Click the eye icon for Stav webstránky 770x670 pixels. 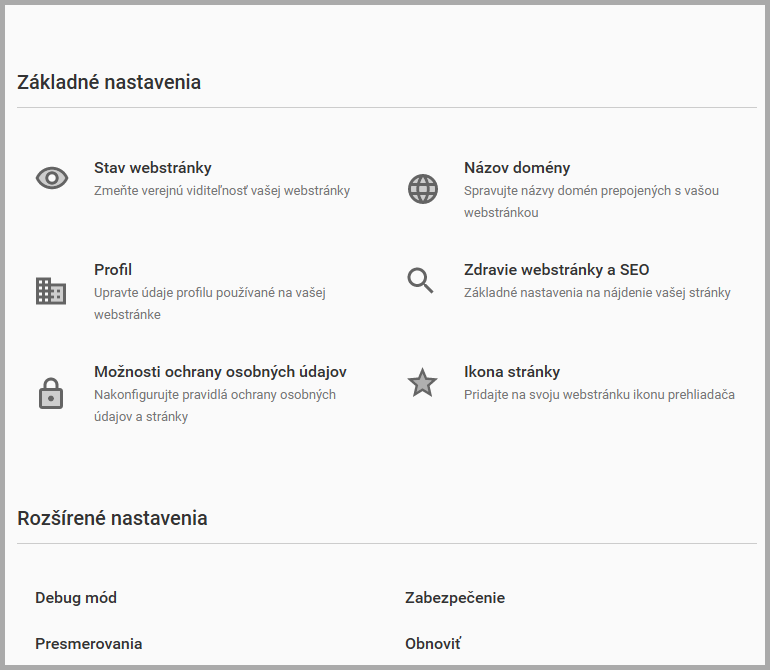(x=52, y=178)
